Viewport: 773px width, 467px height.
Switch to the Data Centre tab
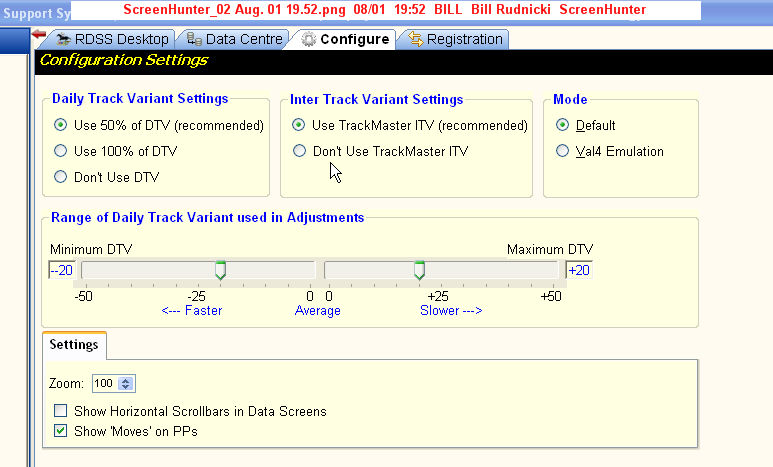tap(235, 39)
